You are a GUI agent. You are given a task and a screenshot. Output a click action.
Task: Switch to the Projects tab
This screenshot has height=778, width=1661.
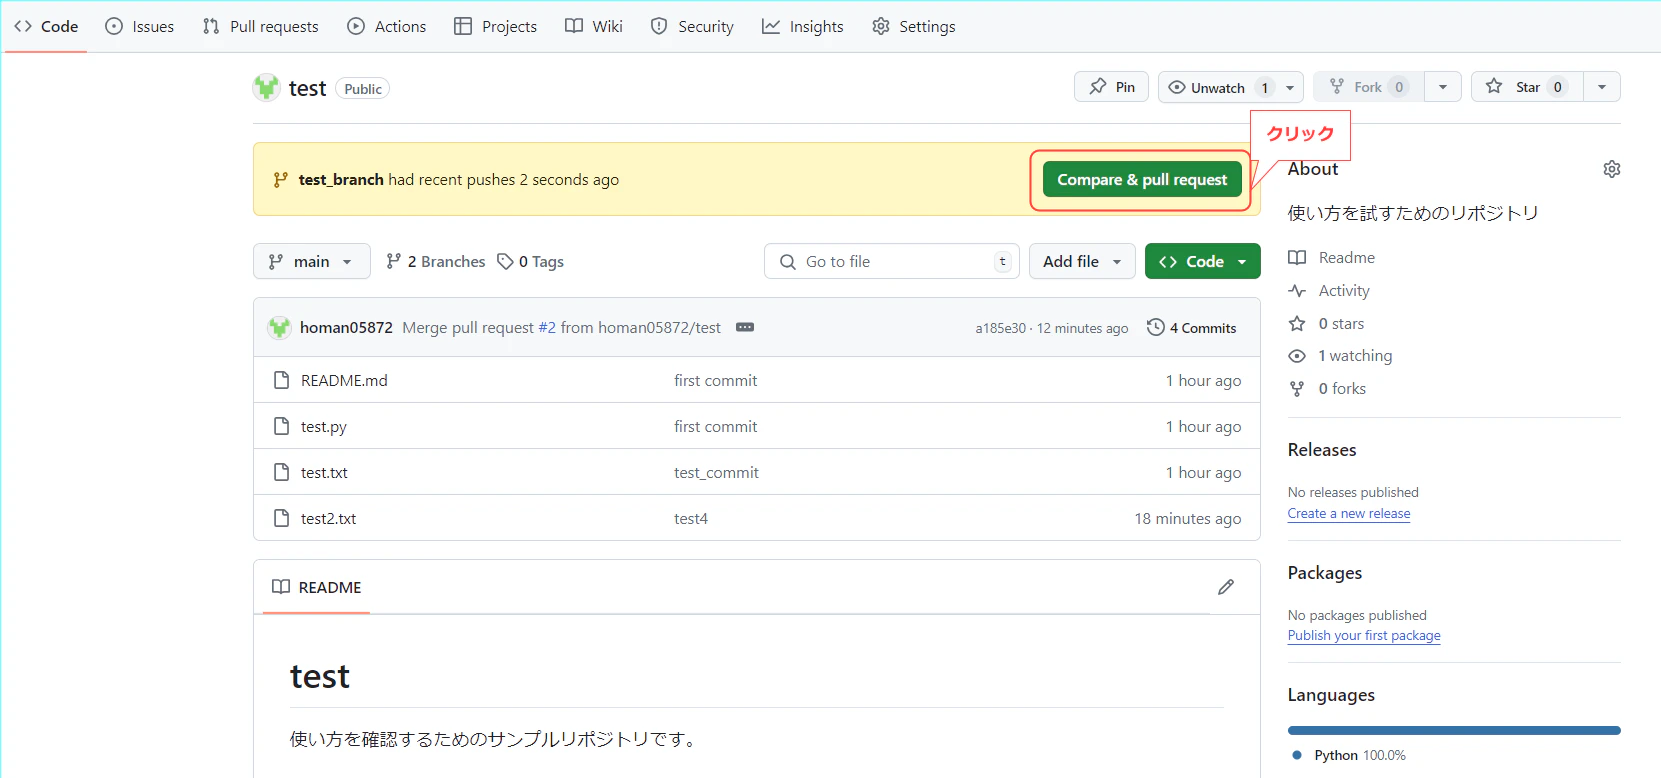pyautogui.click(x=496, y=26)
